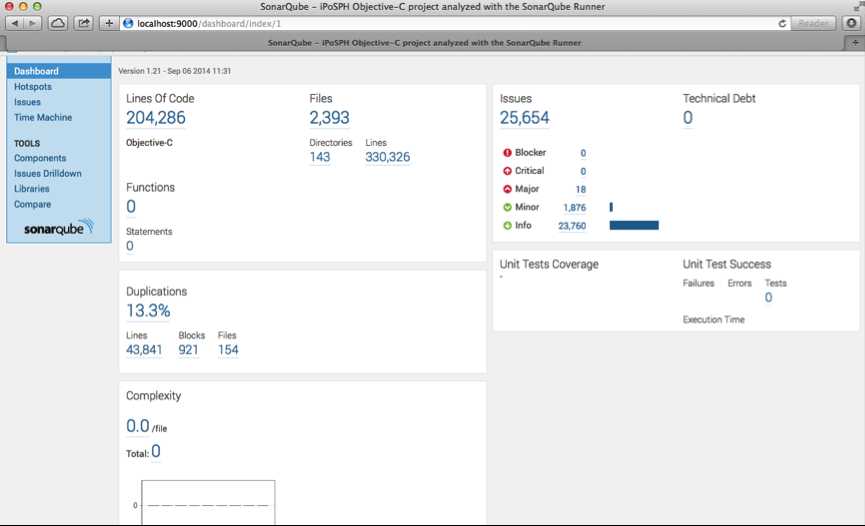Click the Info issues count 23,760
The width and height of the screenshot is (865, 526).
click(x=572, y=226)
